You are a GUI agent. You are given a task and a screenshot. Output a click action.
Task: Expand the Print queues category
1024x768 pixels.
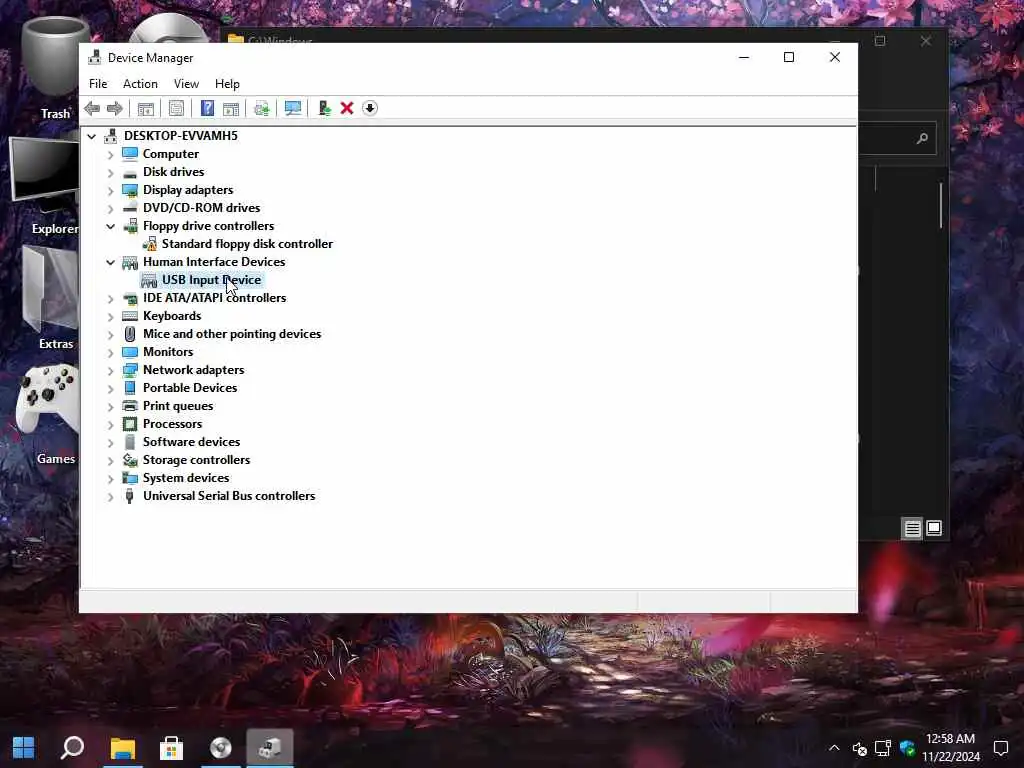(x=110, y=407)
